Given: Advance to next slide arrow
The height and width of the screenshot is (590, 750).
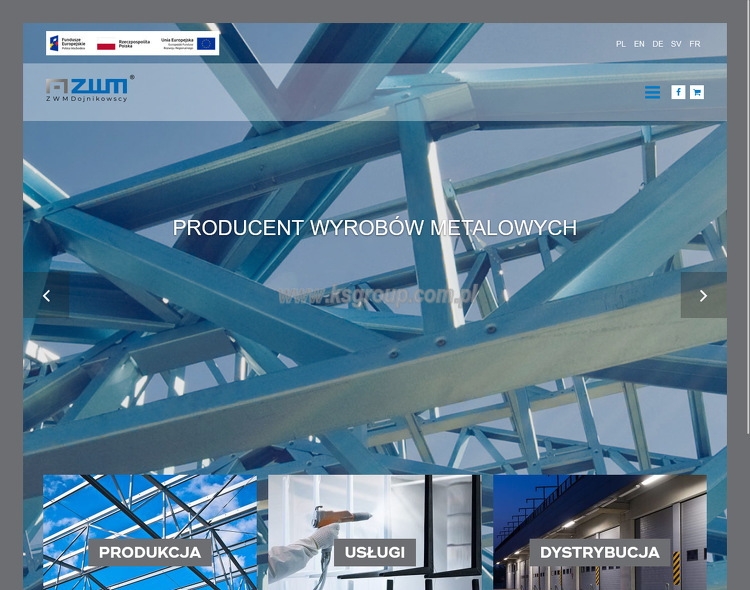Looking at the screenshot, I should 703,296.
